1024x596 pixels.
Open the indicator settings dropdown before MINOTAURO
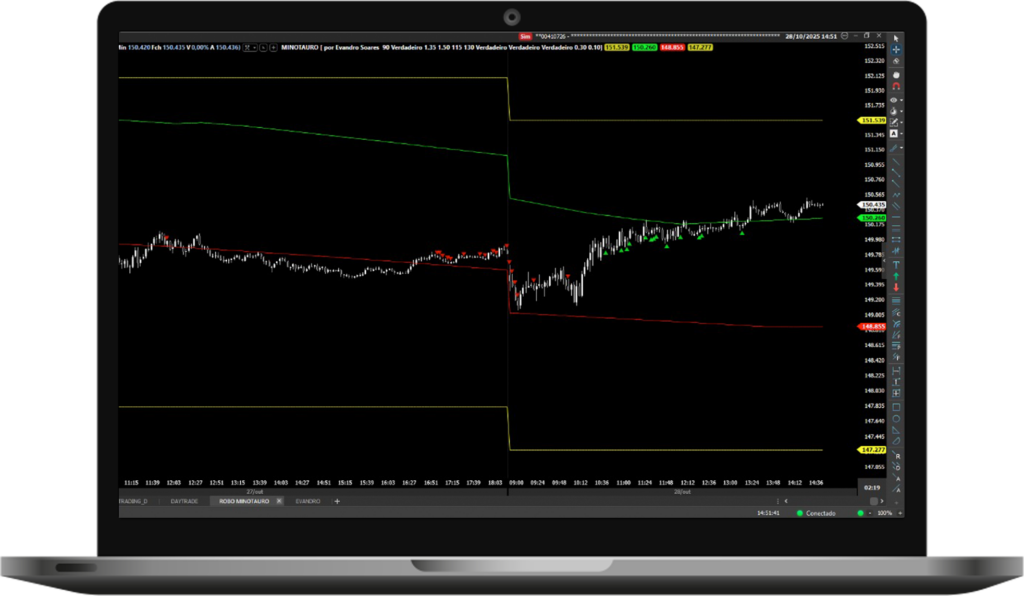[x=252, y=47]
